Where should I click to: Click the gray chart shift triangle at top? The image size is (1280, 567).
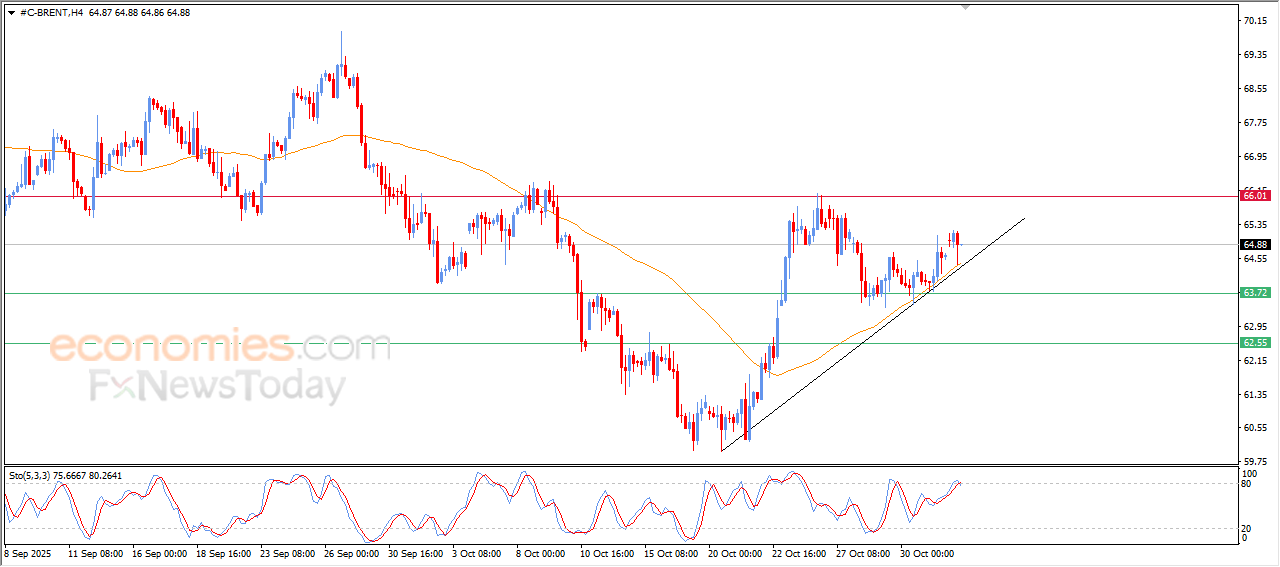tap(965, 6)
